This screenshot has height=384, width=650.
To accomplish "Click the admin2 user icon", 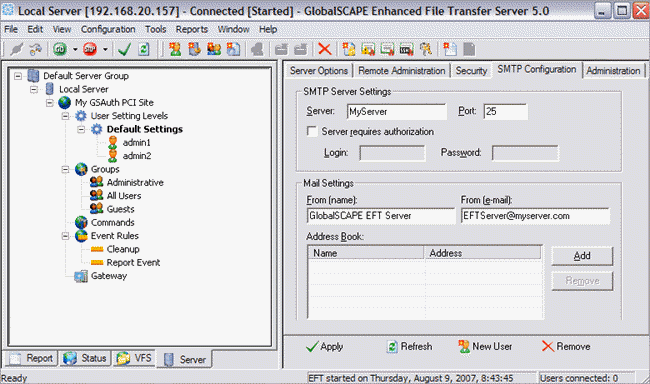I will pyautogui.click(x=113, y=156).
